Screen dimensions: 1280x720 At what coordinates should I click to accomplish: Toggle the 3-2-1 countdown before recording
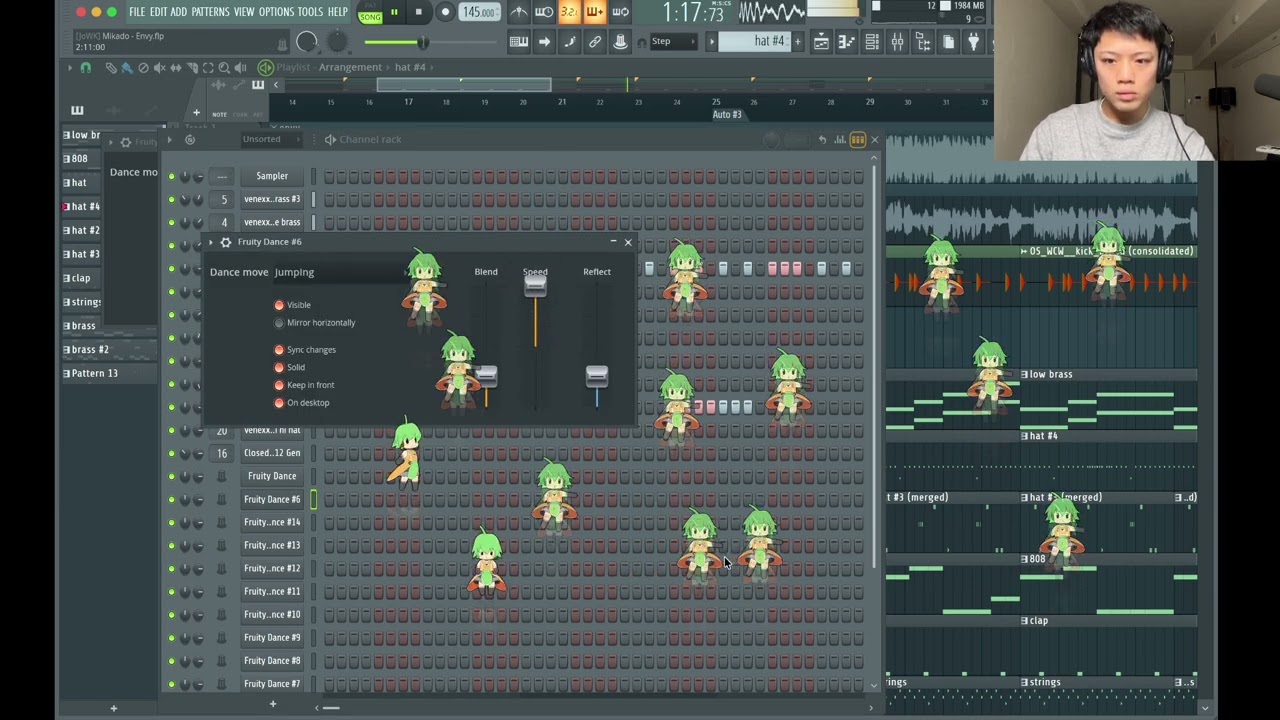pos(569,12)
